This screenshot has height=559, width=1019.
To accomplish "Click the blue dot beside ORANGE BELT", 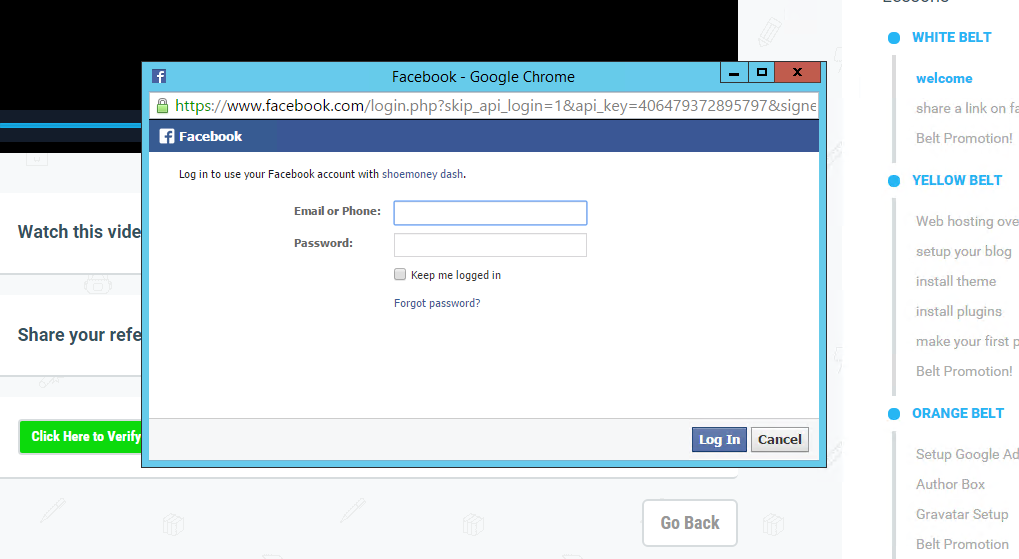I will click(894, 413).
